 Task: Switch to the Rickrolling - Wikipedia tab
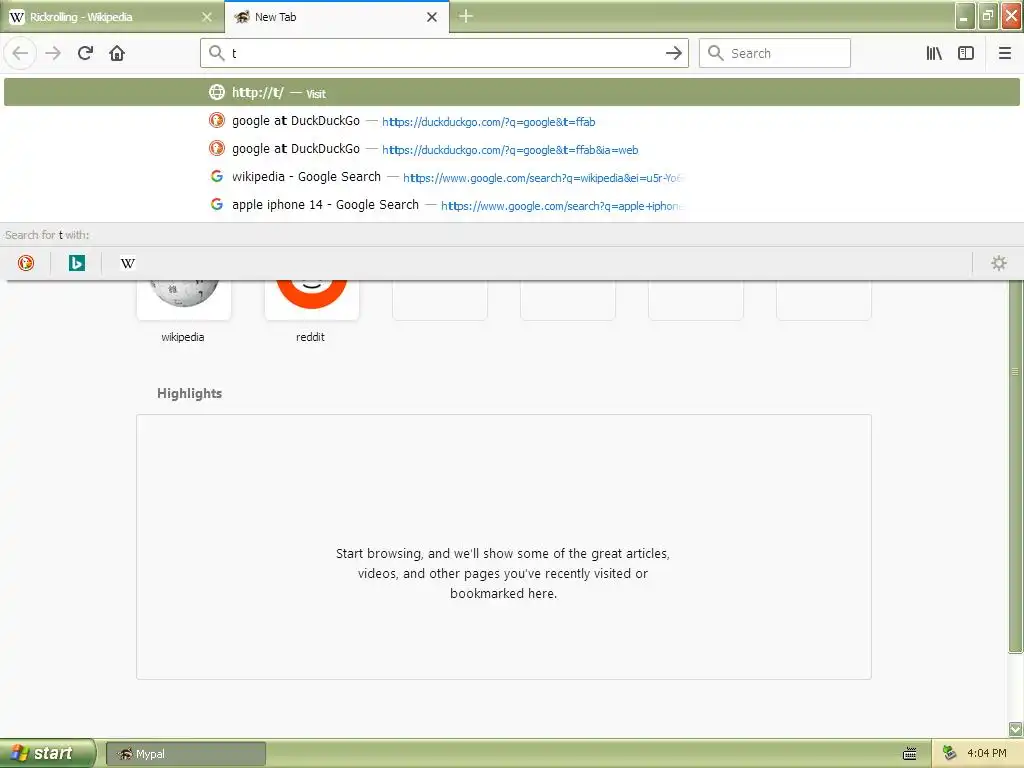coord(112,17)
